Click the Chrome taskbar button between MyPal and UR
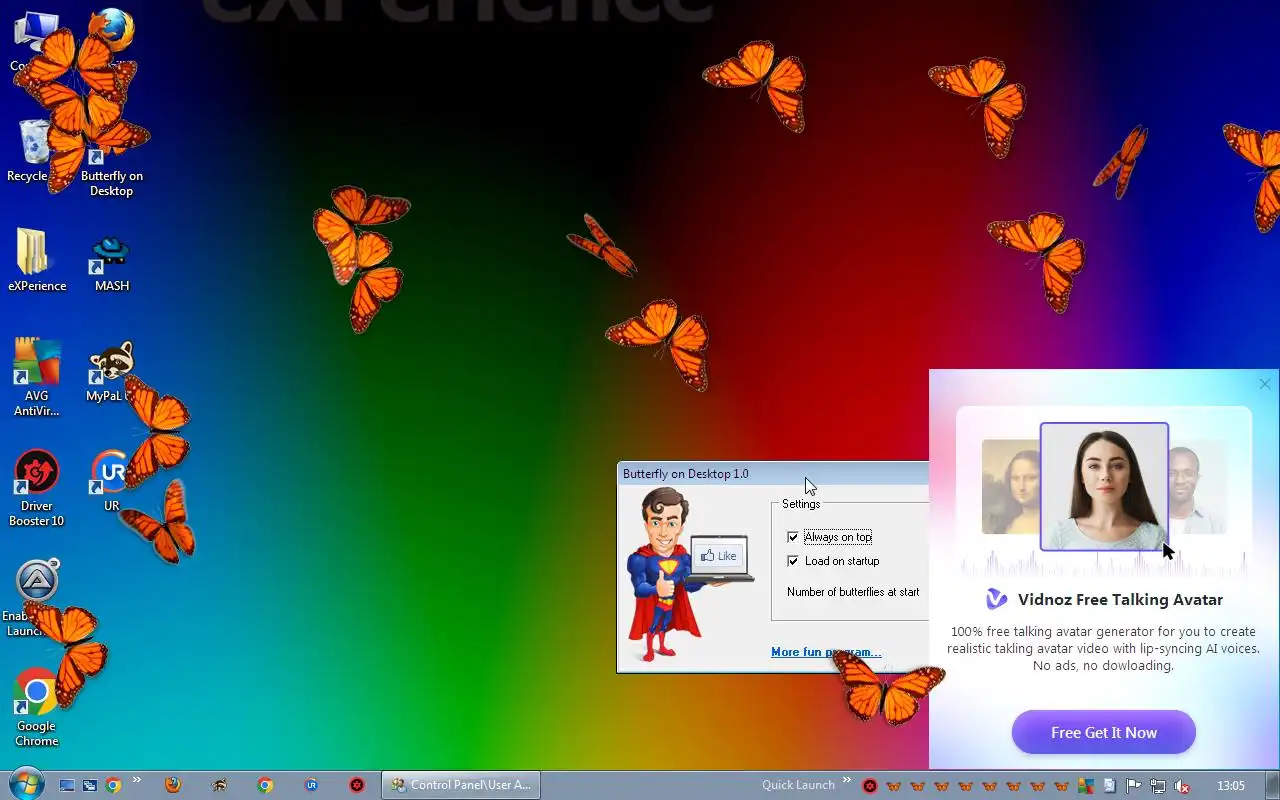The height and width of the screenshot is (800, 1280). coord(265,785)
